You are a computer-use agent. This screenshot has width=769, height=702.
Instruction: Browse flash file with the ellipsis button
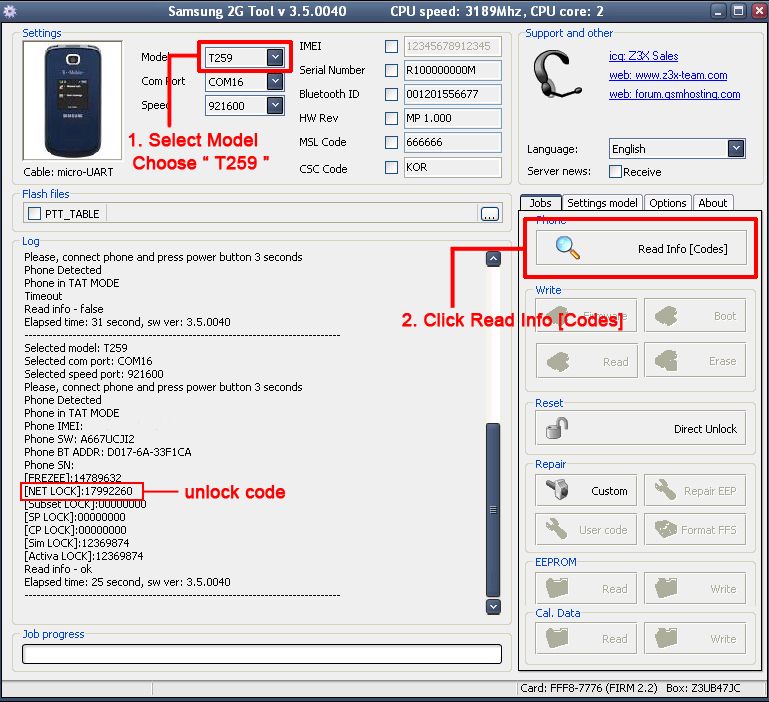[x=489, y=214]
